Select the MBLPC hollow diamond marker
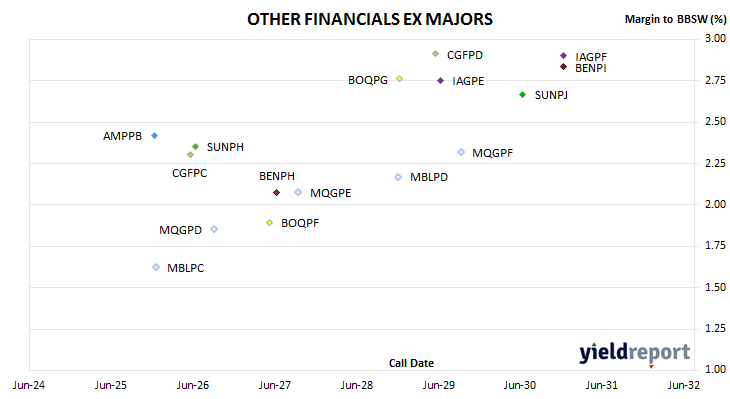730x399 pixels. [x=156, y=267]
